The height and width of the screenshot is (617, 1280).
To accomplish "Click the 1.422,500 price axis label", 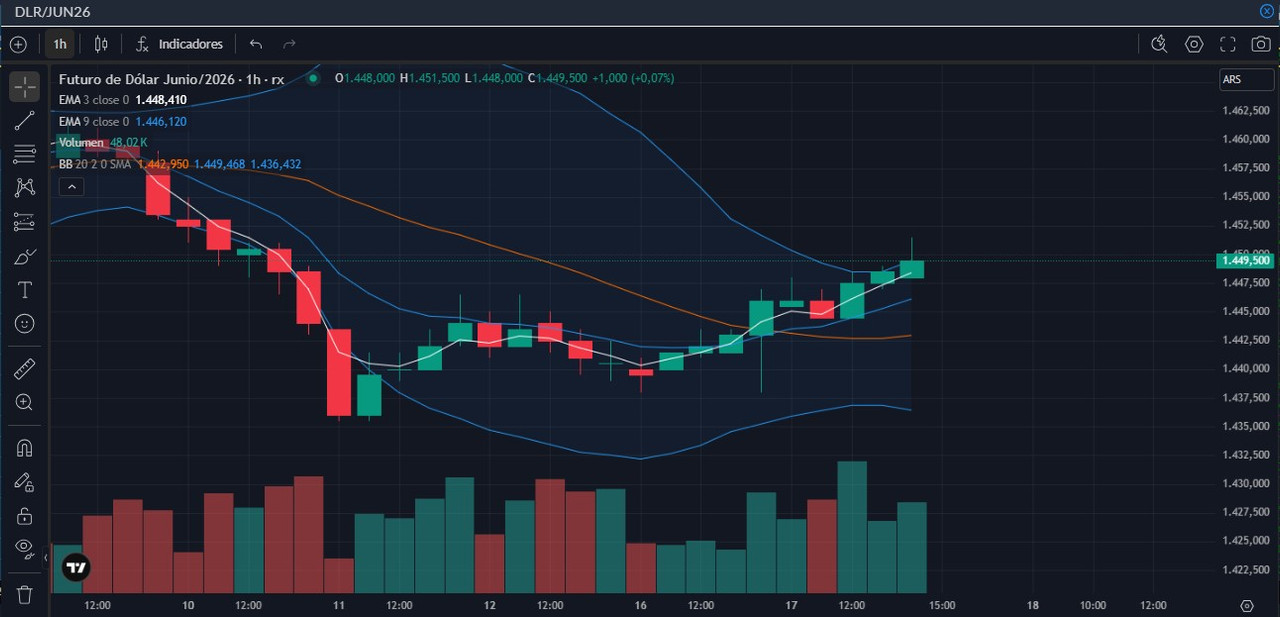I will (1245, 570).
